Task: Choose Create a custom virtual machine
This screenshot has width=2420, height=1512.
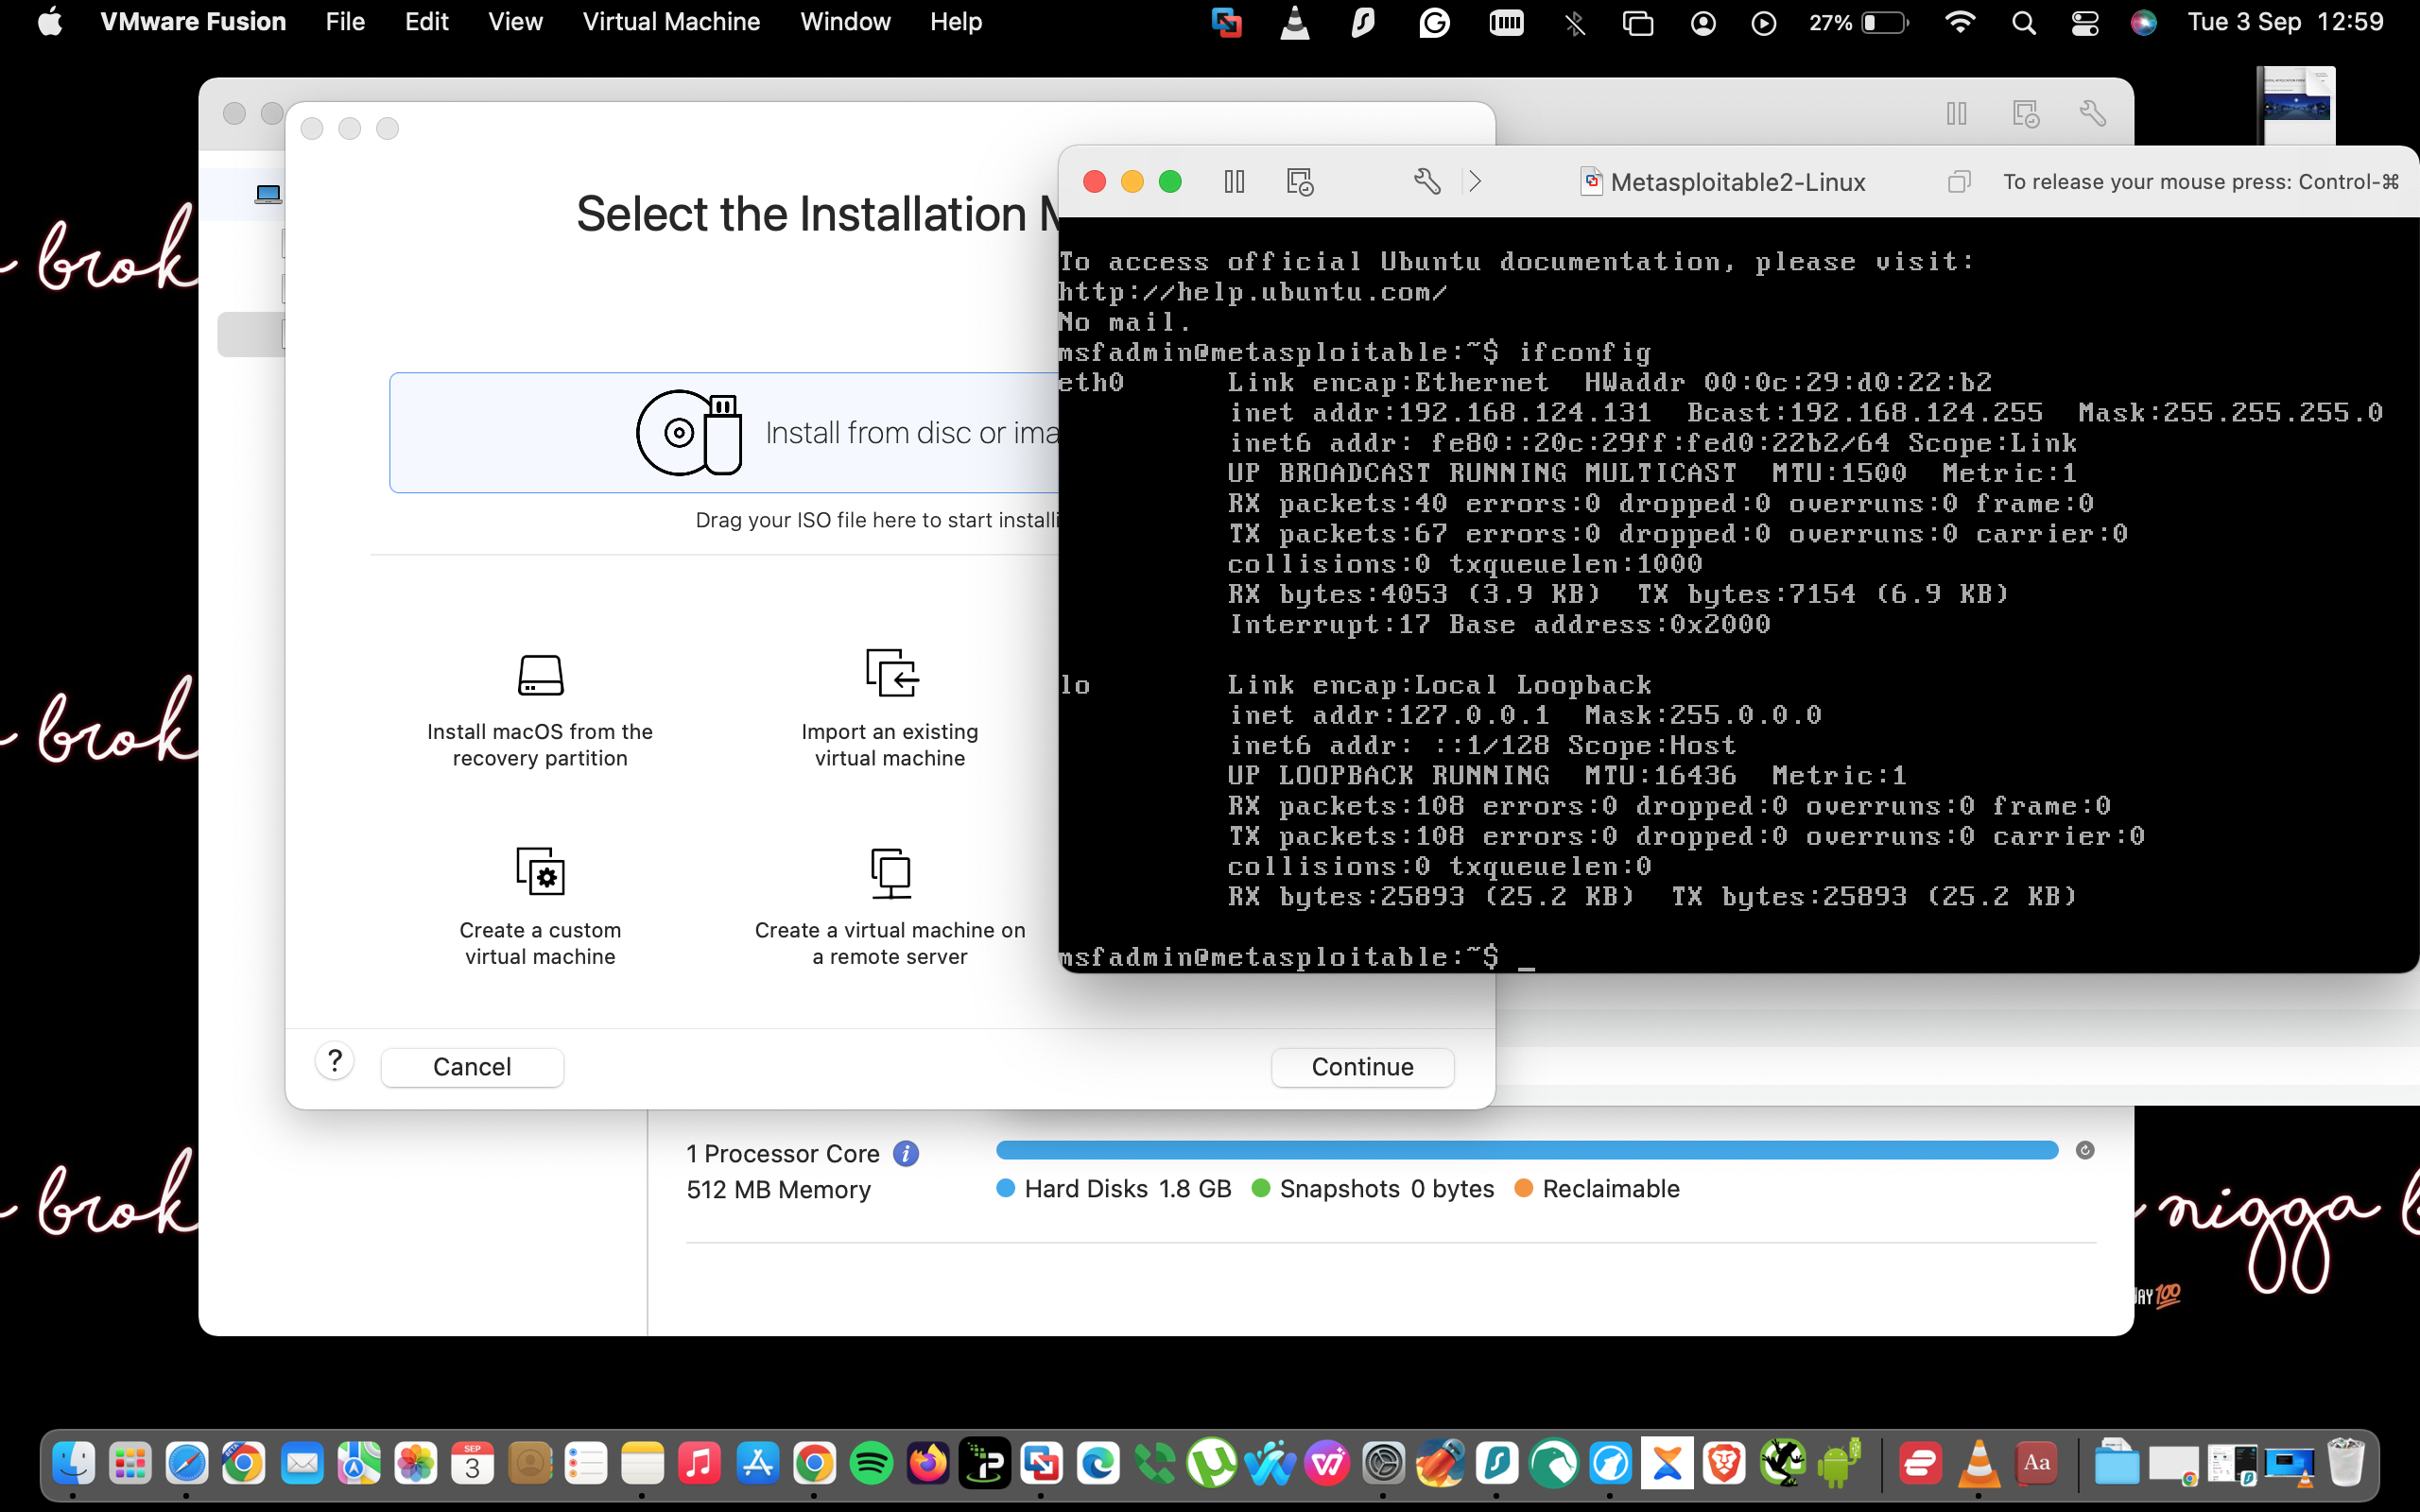Action: pos(540,908)
